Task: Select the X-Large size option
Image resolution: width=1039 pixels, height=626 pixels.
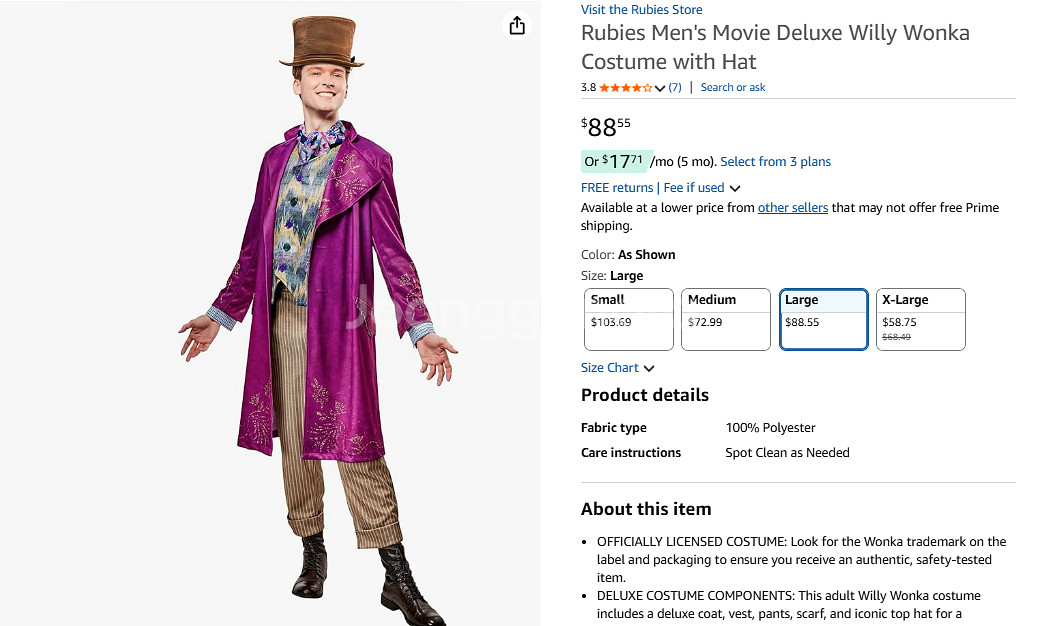Action: click(x=920, y=319)
